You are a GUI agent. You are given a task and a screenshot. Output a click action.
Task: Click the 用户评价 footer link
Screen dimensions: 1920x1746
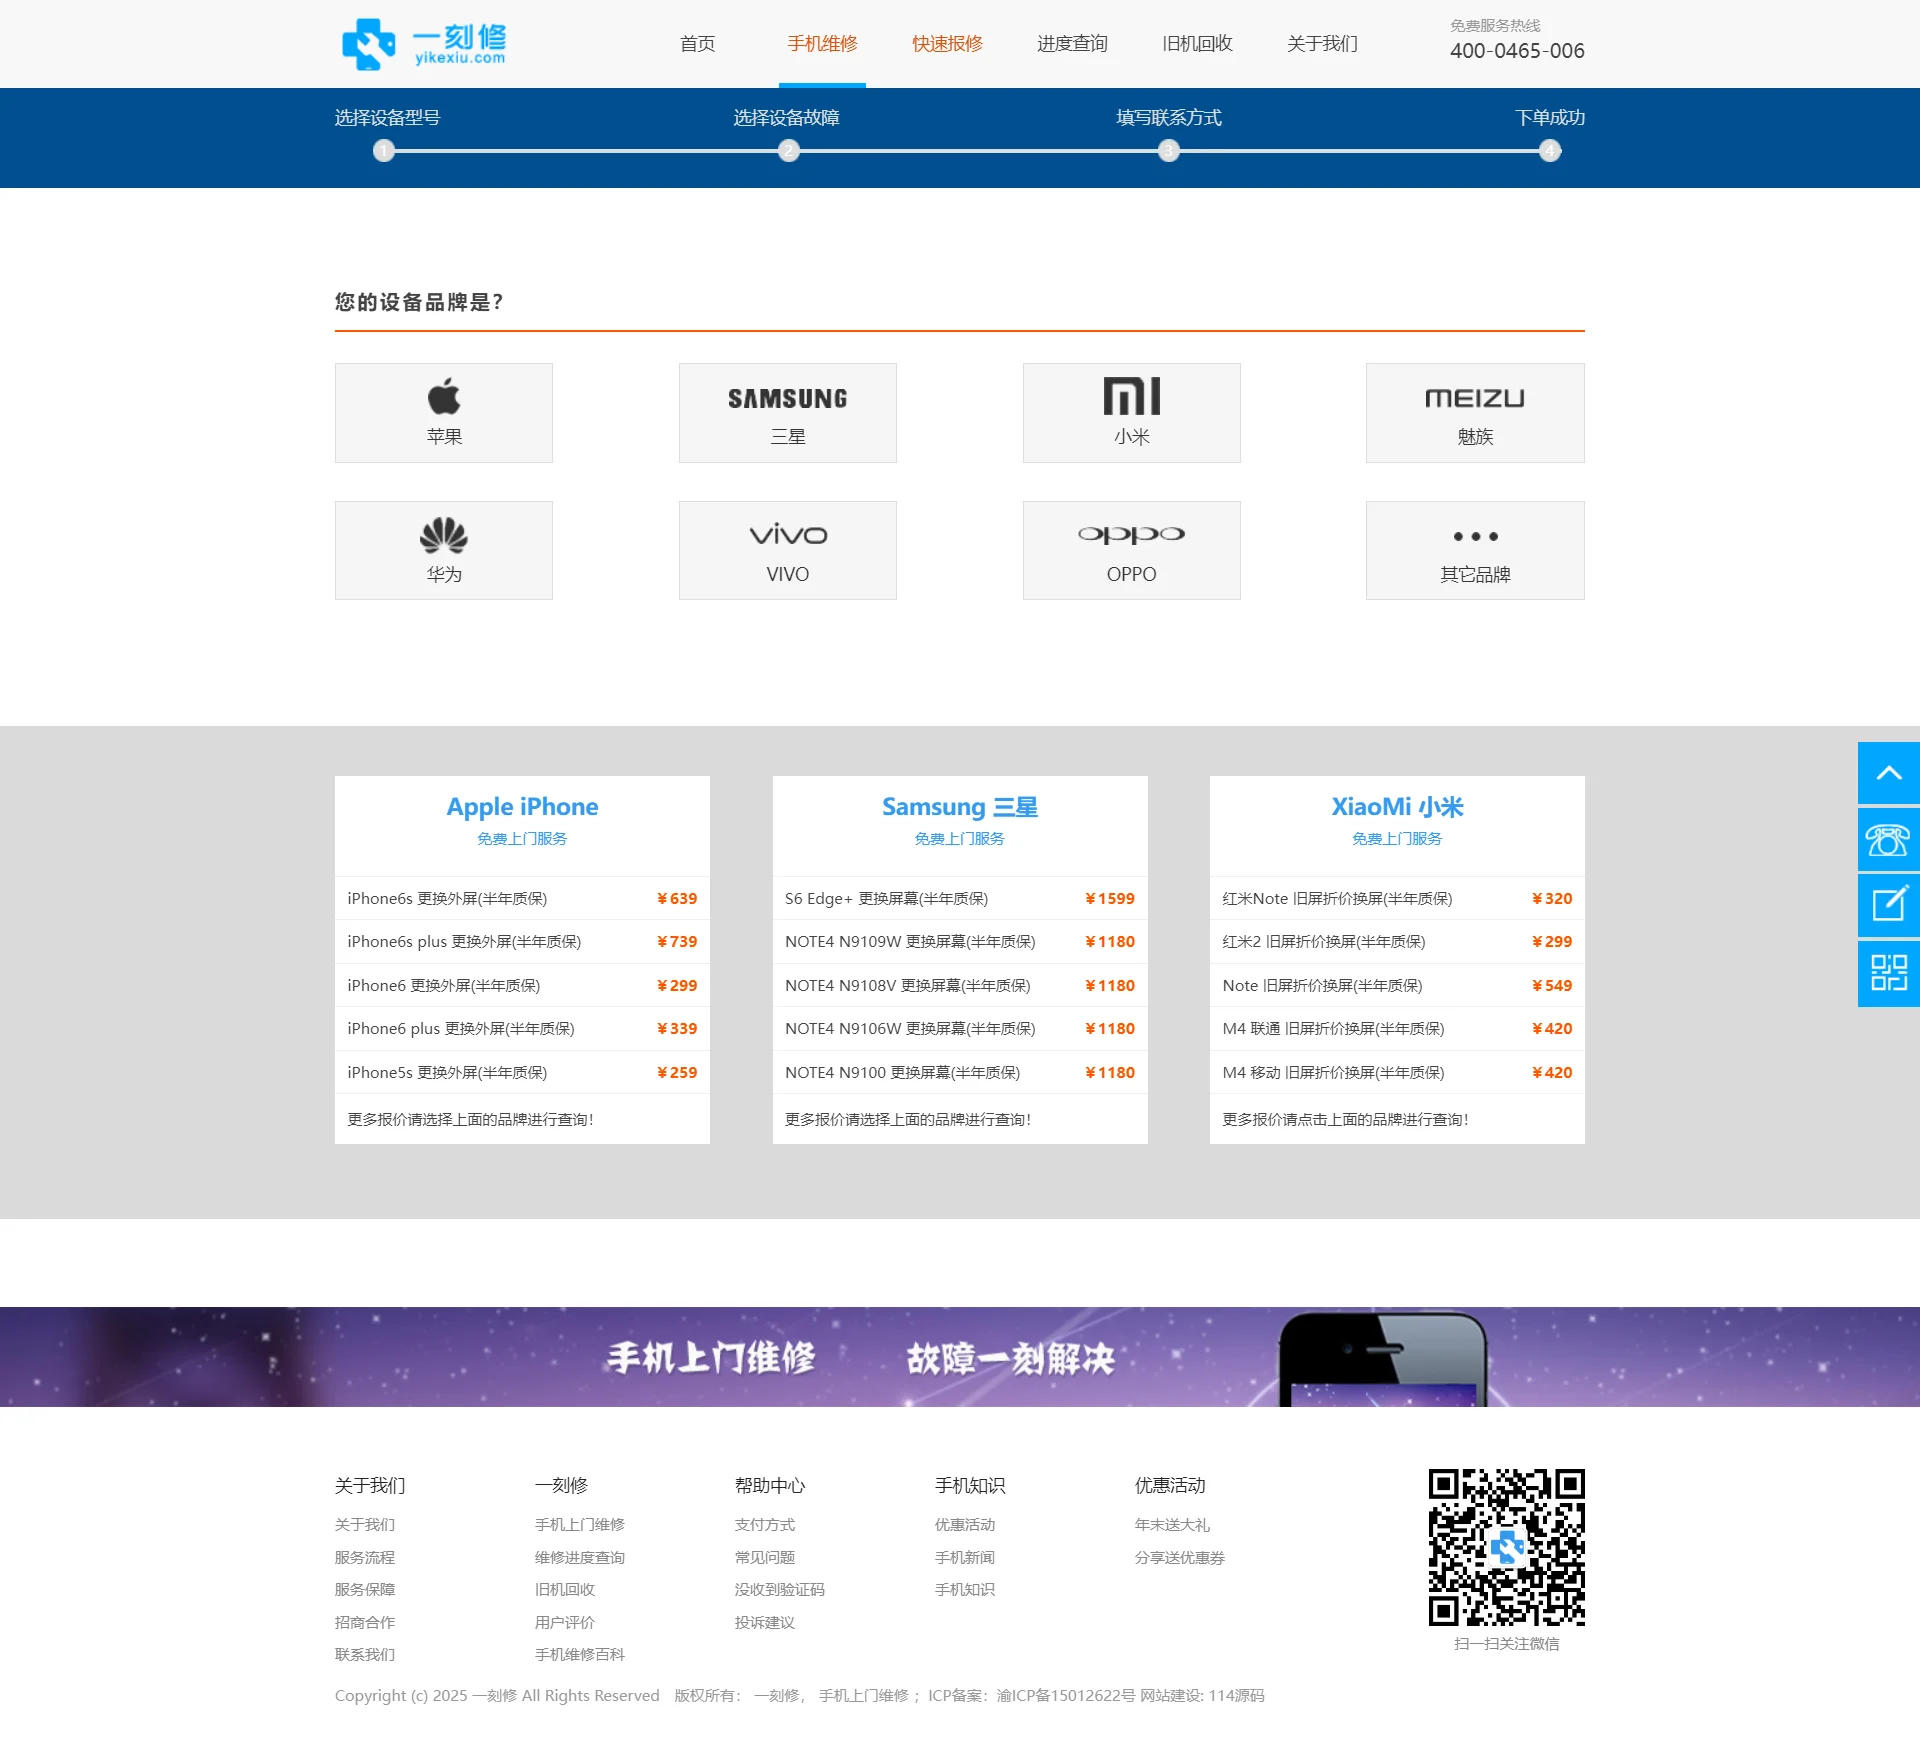click(x=563, y=1622)
